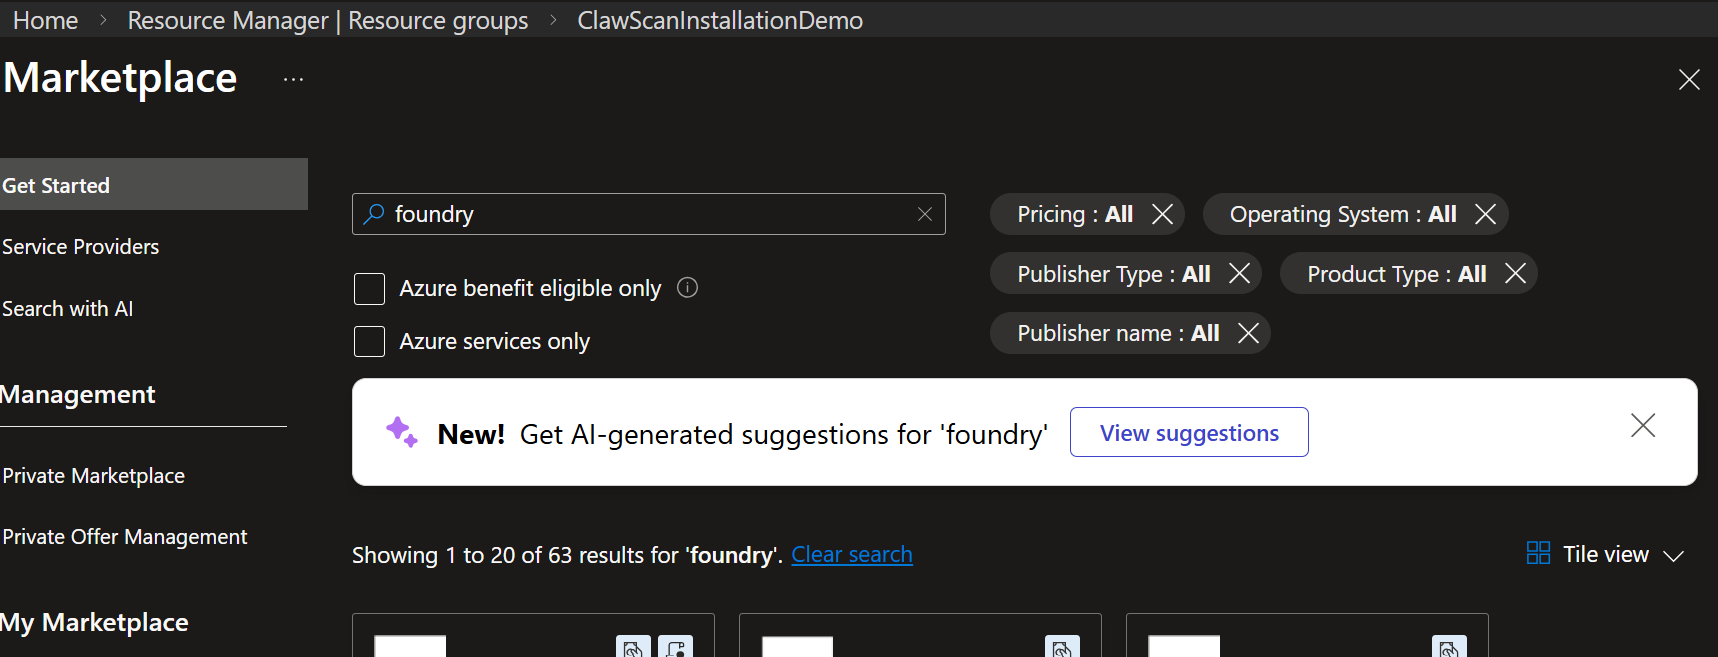Open the Marketplace more options ellipsis
Viewport: 1718px width, 657px height.
pyautogui.click(x=293, y=79)
